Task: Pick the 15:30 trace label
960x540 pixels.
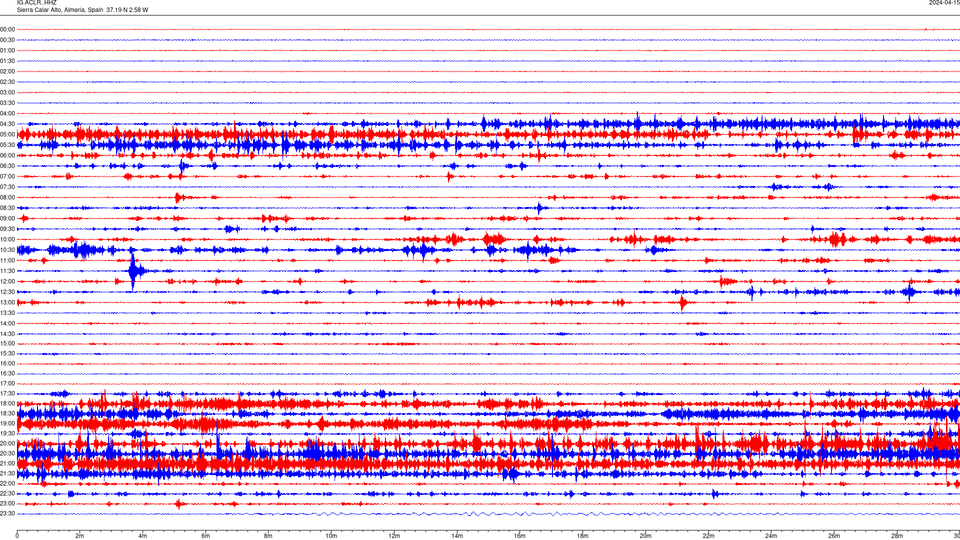Action: pyautogui.click(x=7, y=353)
